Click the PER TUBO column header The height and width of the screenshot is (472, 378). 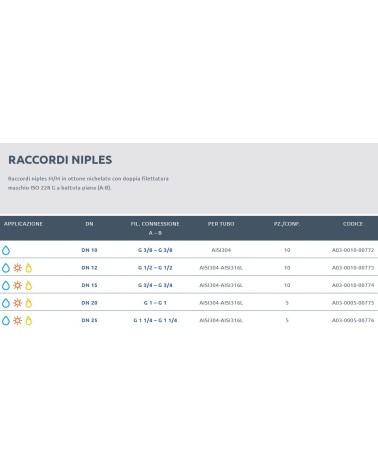click(221, 224)
